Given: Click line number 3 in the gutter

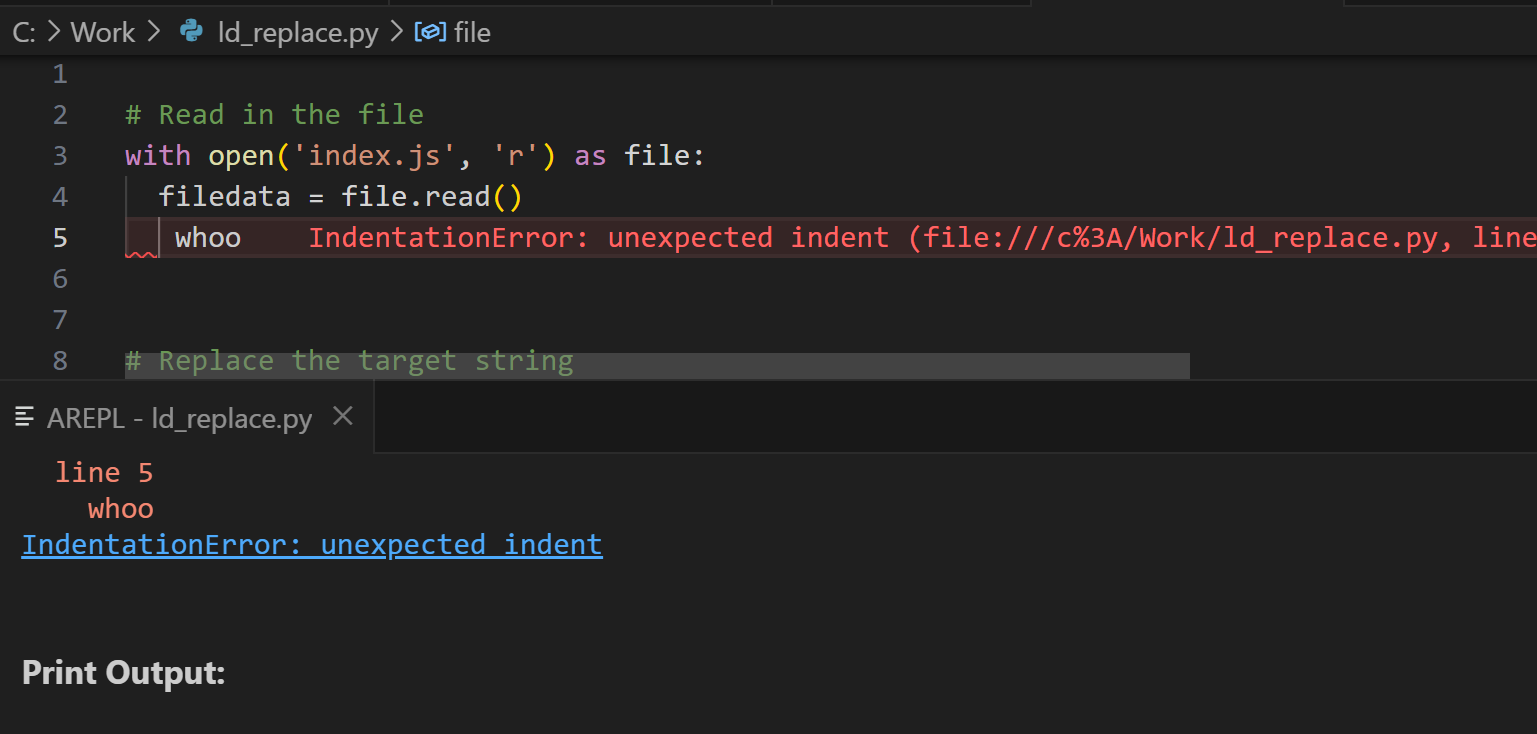Looking at the screenshot, I should click(x=60, y=156).
